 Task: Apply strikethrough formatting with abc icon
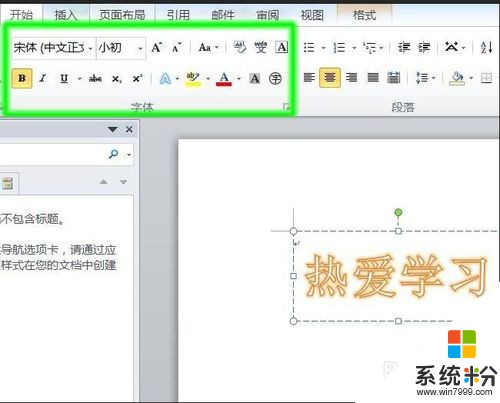pos(95,79)
